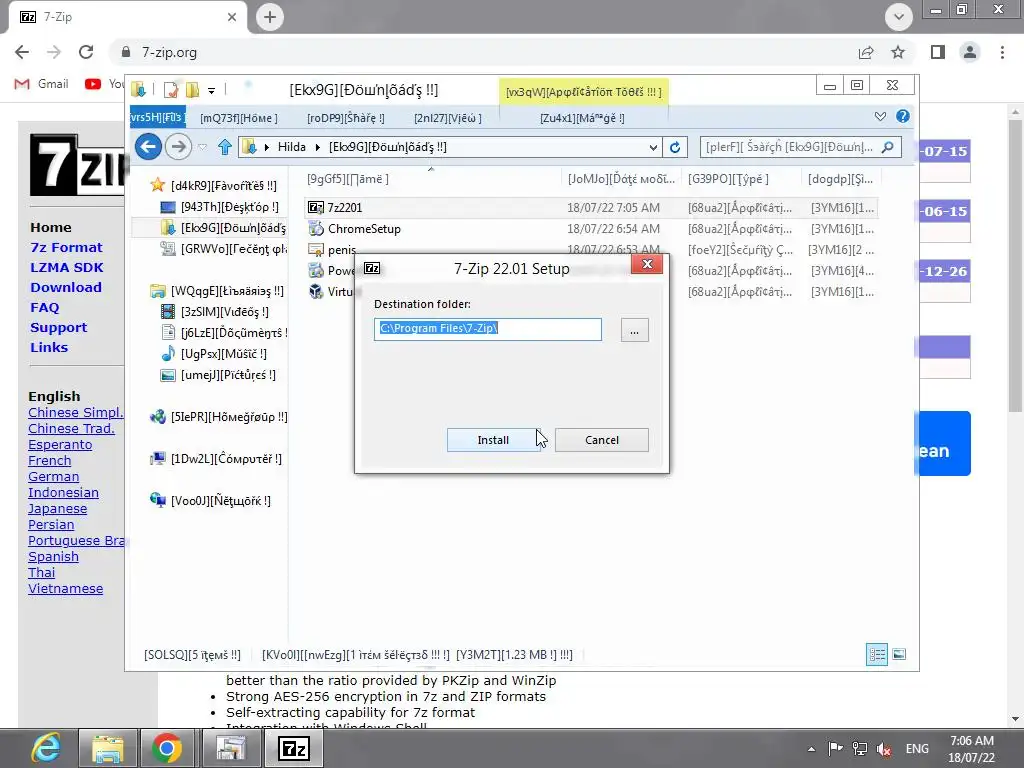Open the Home tab in Explorer ribbon
Viewport: 1024px width, 768px height.
pos(238,118)
